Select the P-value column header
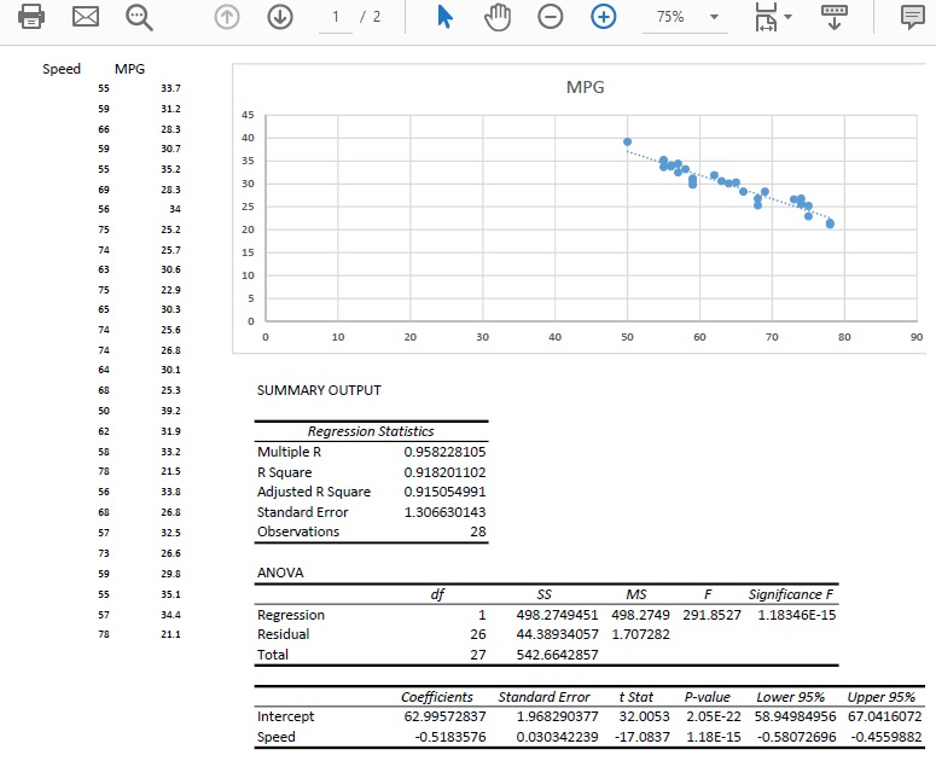 707,697
